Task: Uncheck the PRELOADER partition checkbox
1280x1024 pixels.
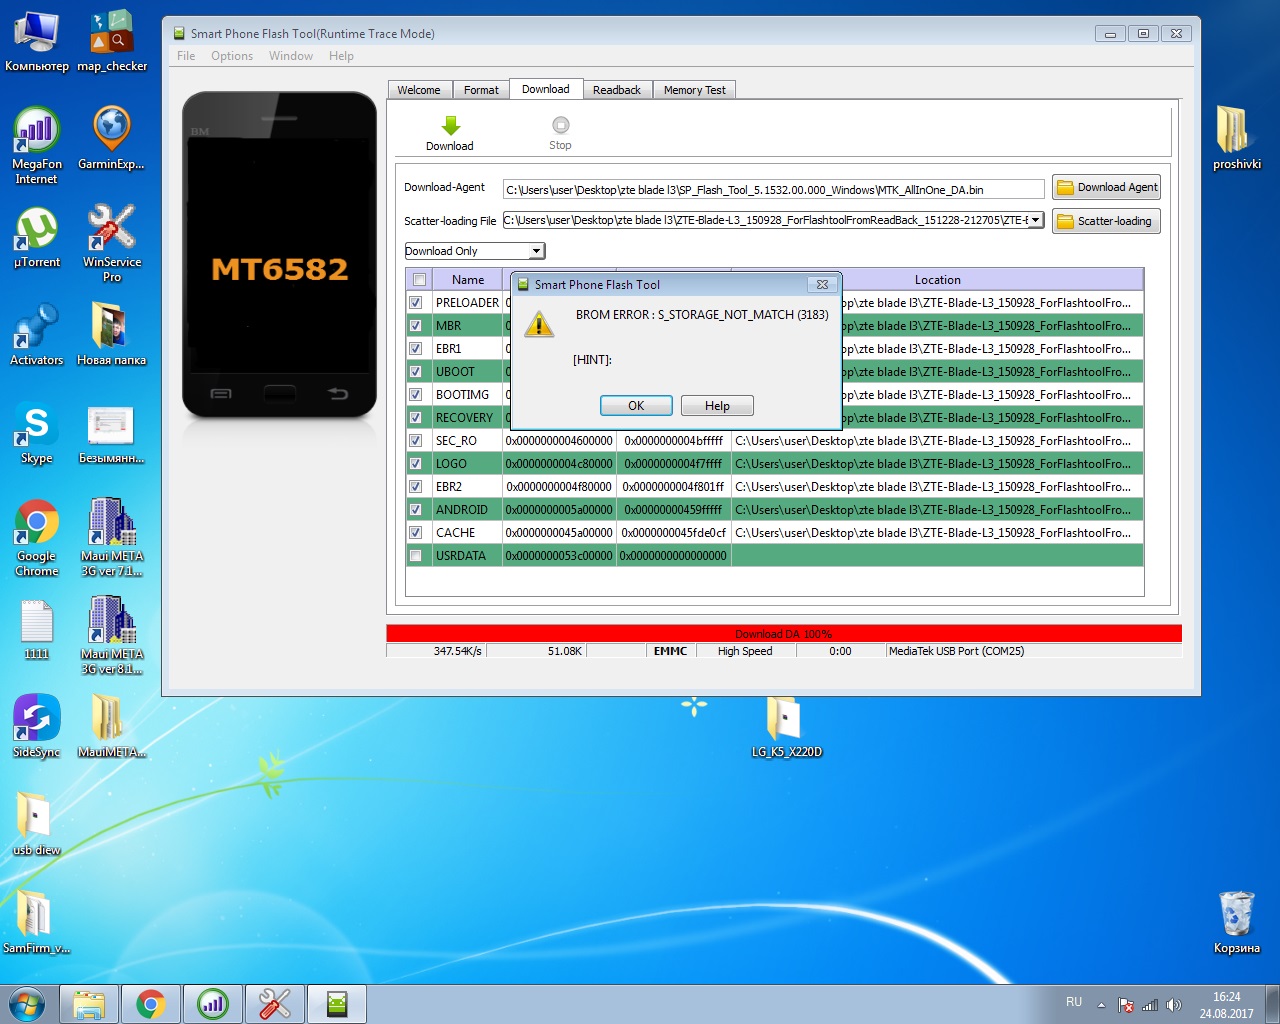Action: (416, 303)
